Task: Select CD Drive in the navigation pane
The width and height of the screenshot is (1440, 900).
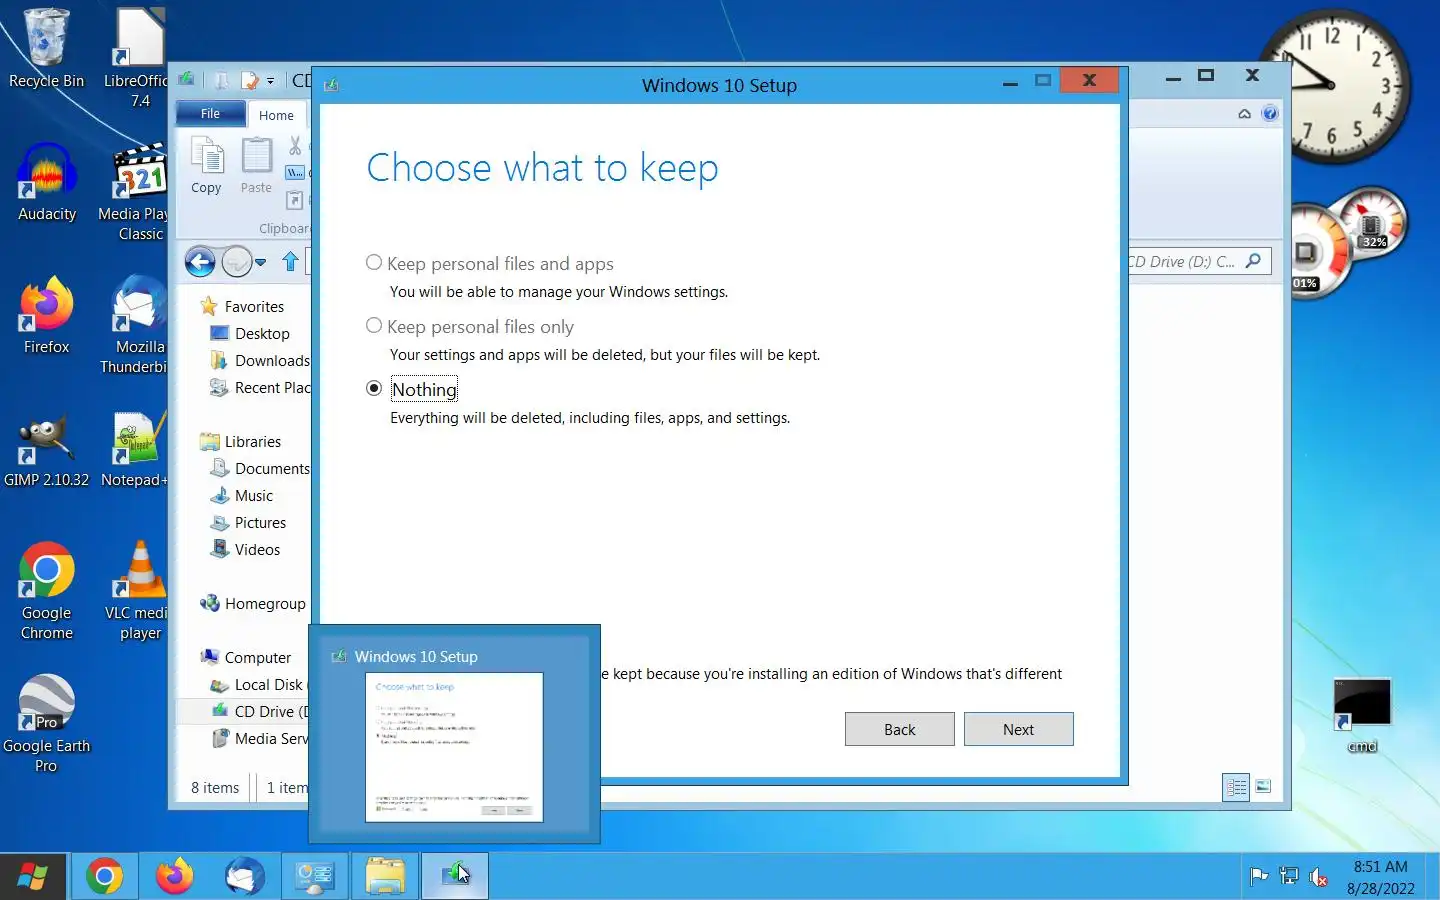Action: (271, 711)
